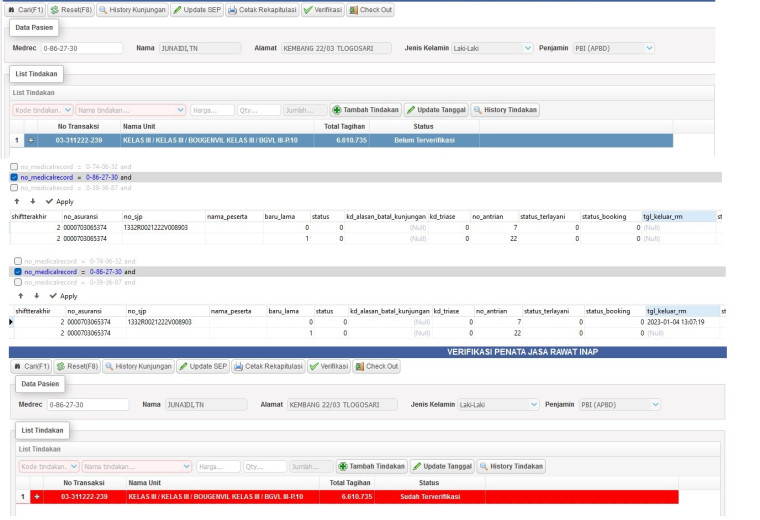Open History Kunjungan via the upper toolbar's magnifier icon
The width and height of the screenshot is (760, 520).
click(x=103, y=10)
